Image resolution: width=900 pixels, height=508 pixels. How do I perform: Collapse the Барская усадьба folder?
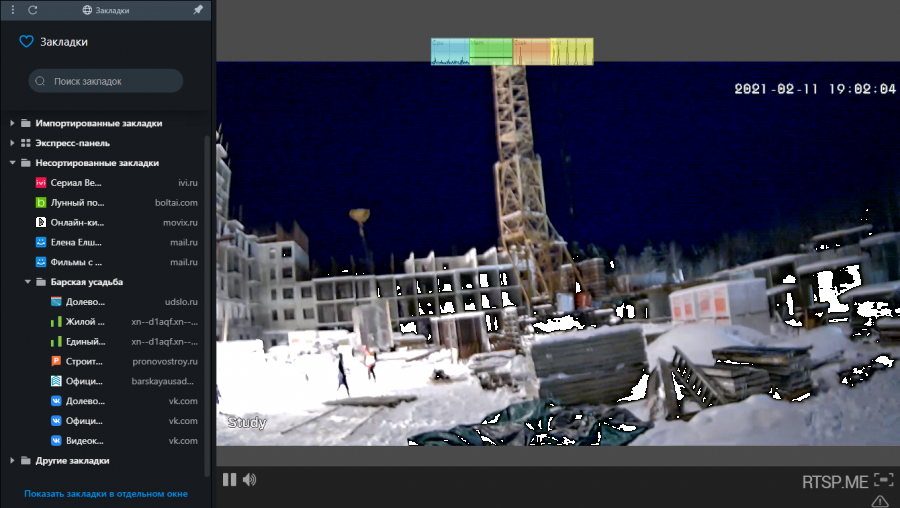pos(28,282)
